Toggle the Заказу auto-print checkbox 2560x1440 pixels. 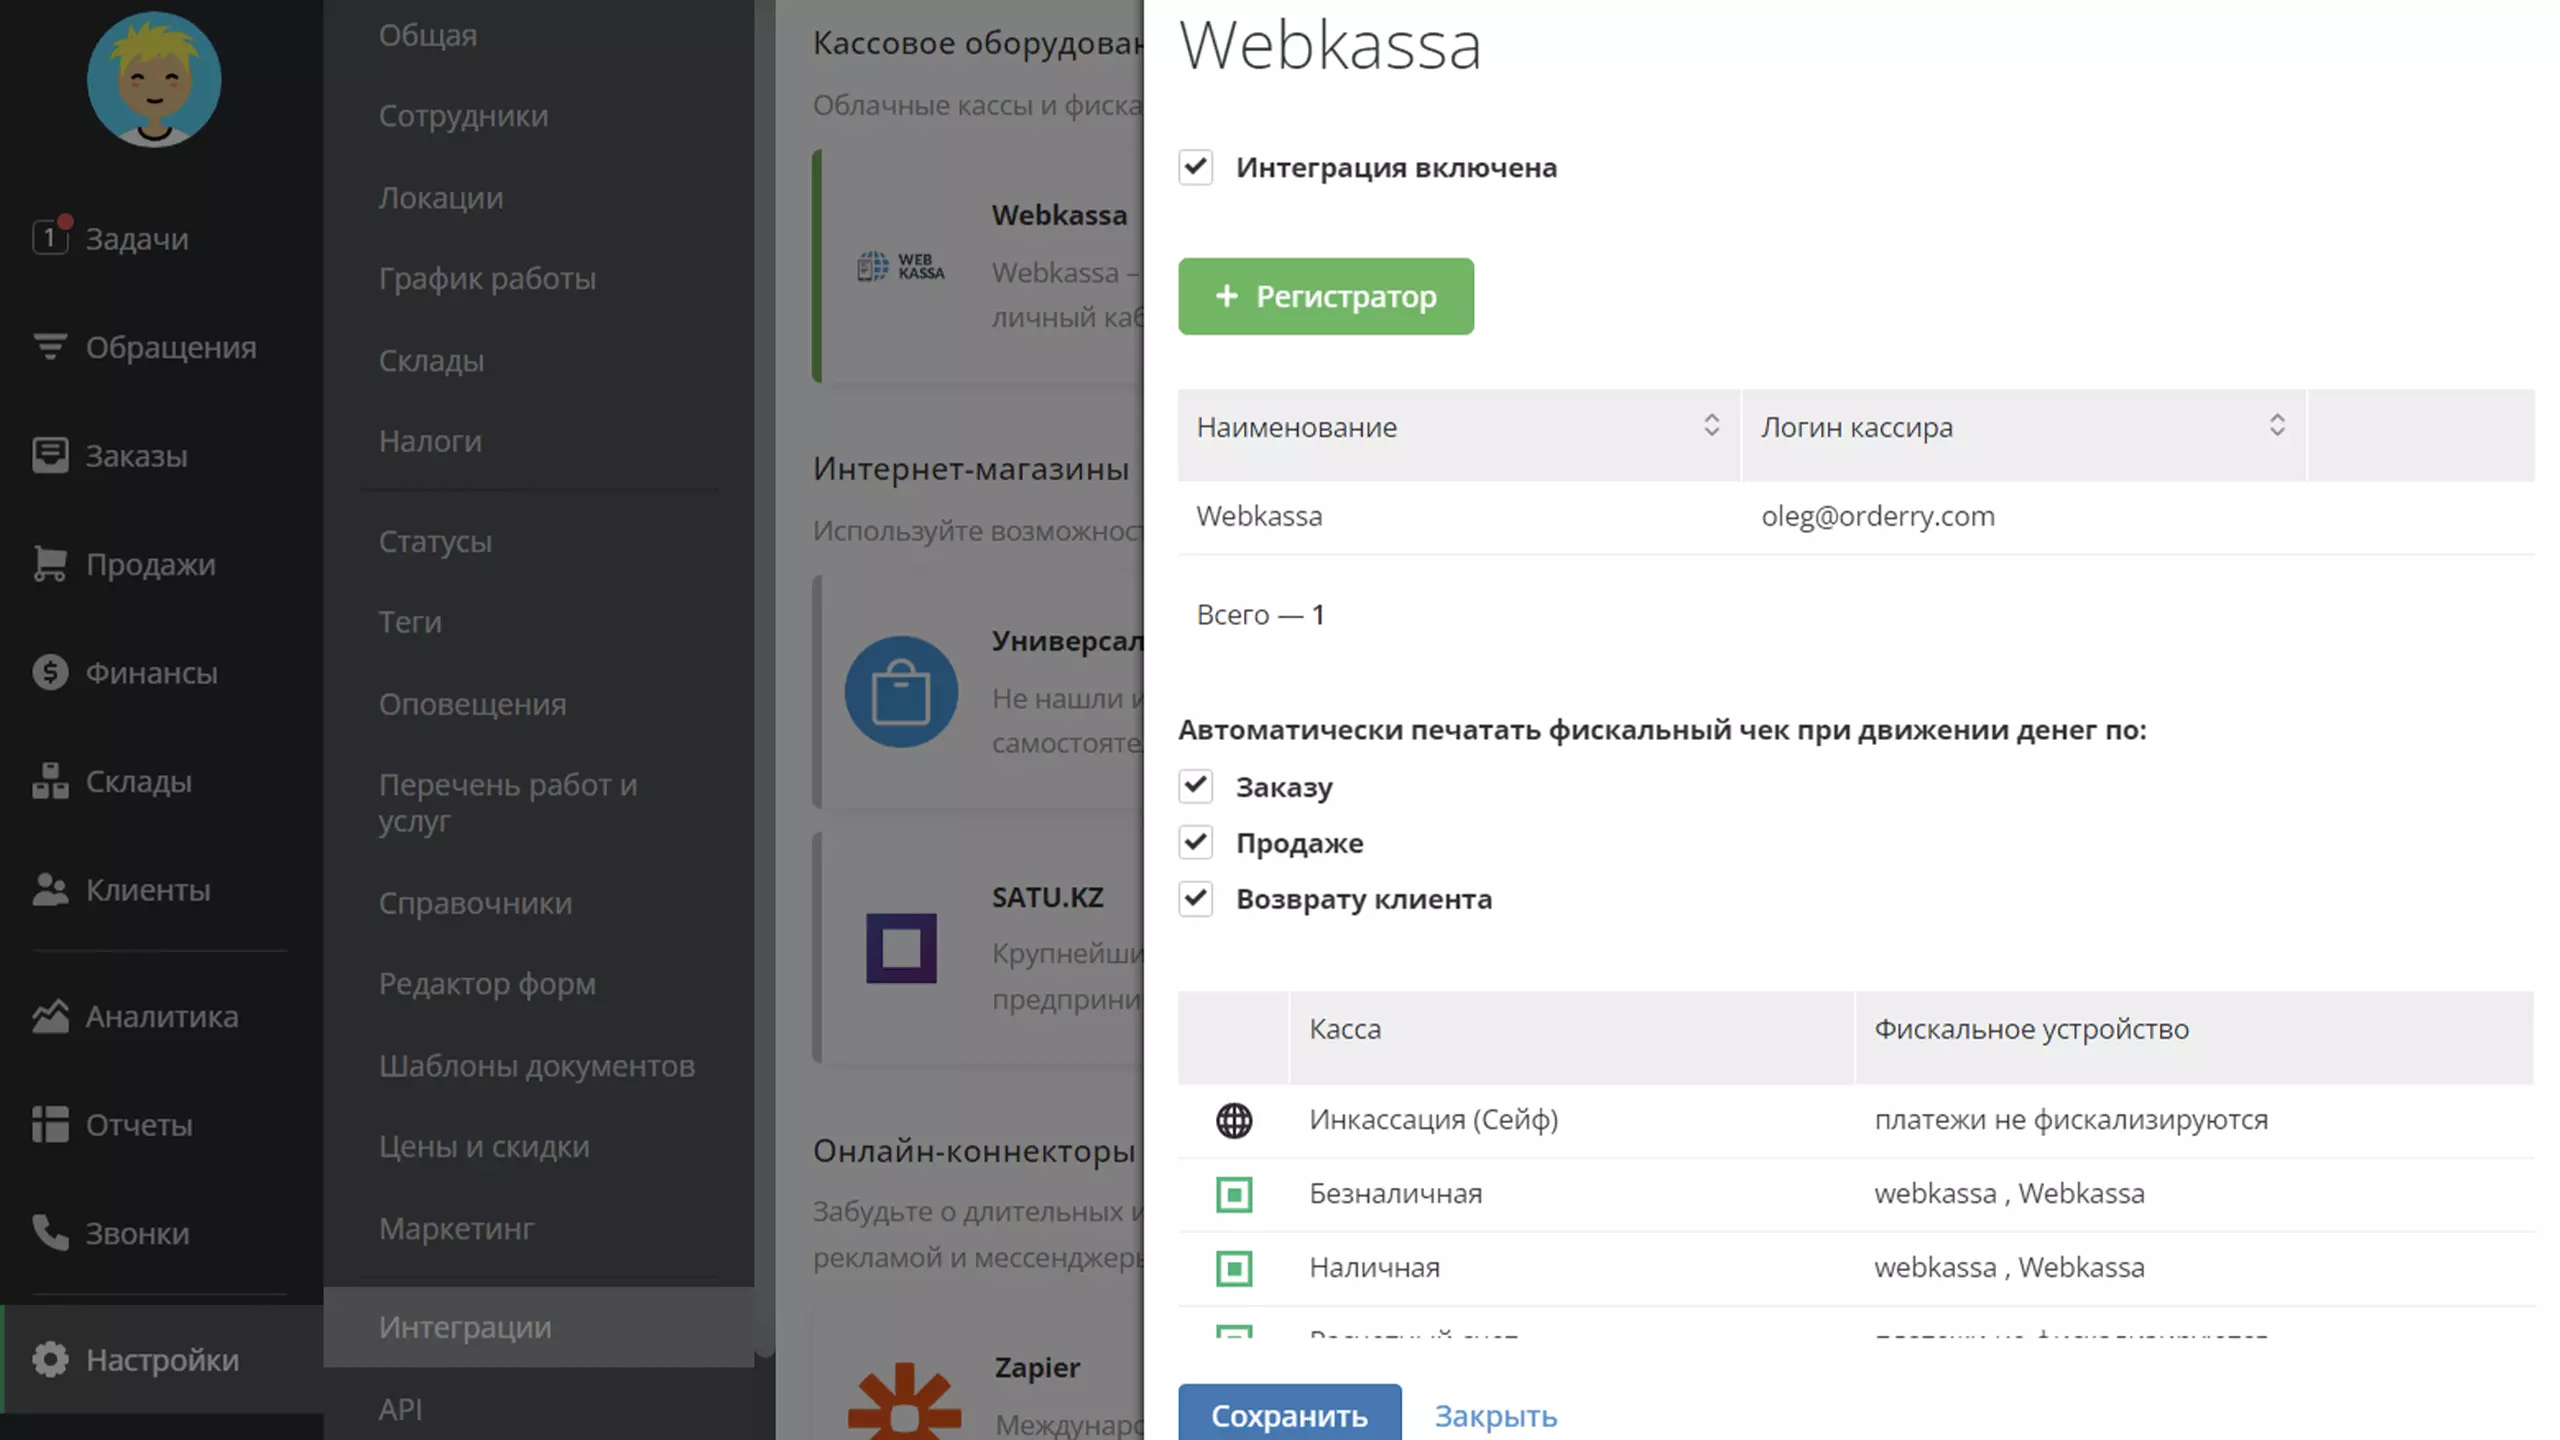1196,786
